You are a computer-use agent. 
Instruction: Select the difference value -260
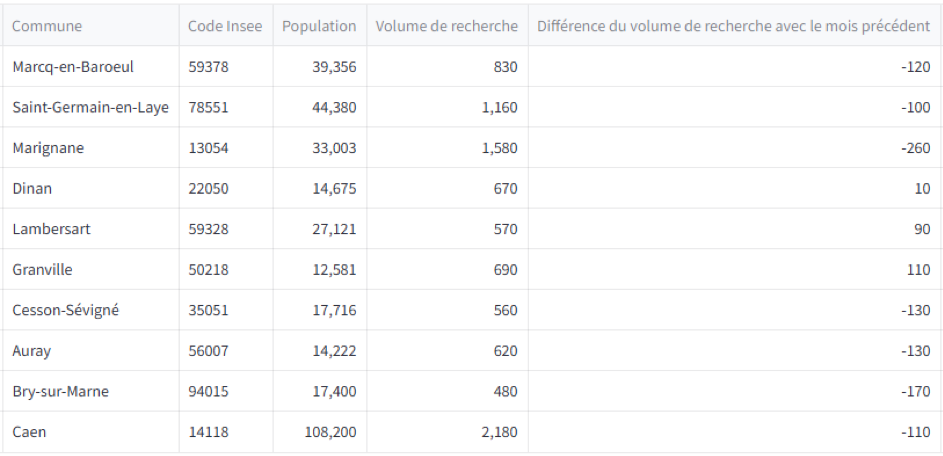pyautogui.click(x=914, y=148)
